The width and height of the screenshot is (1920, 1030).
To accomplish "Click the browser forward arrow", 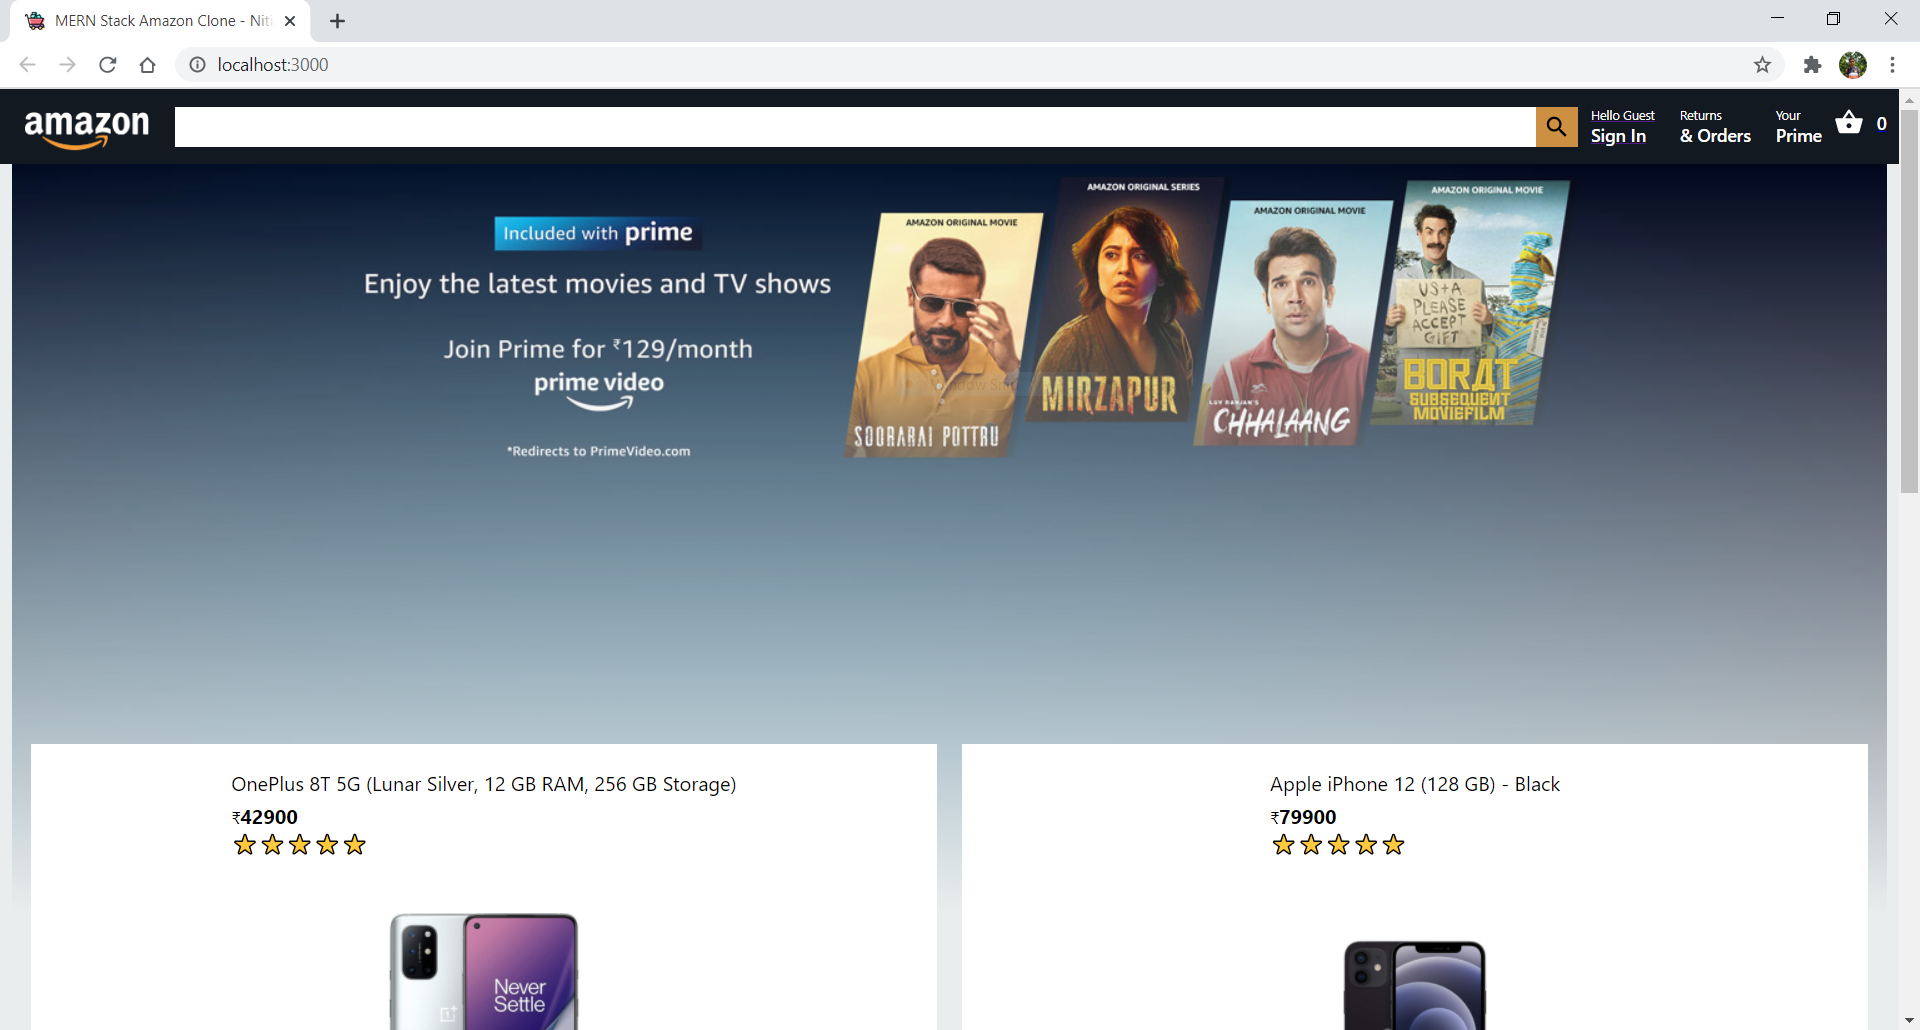I will 68,65.
